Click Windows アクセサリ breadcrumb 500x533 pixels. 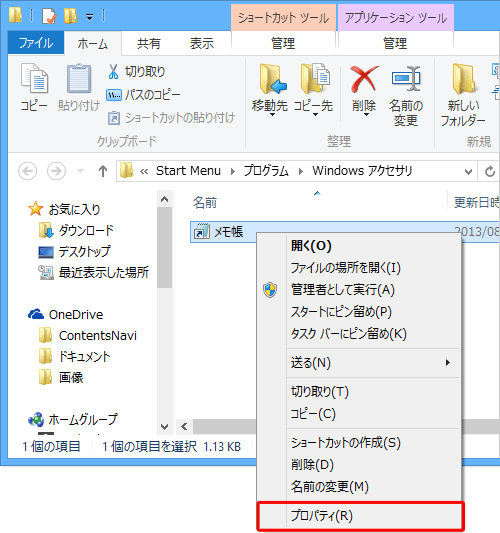(362, 171)
